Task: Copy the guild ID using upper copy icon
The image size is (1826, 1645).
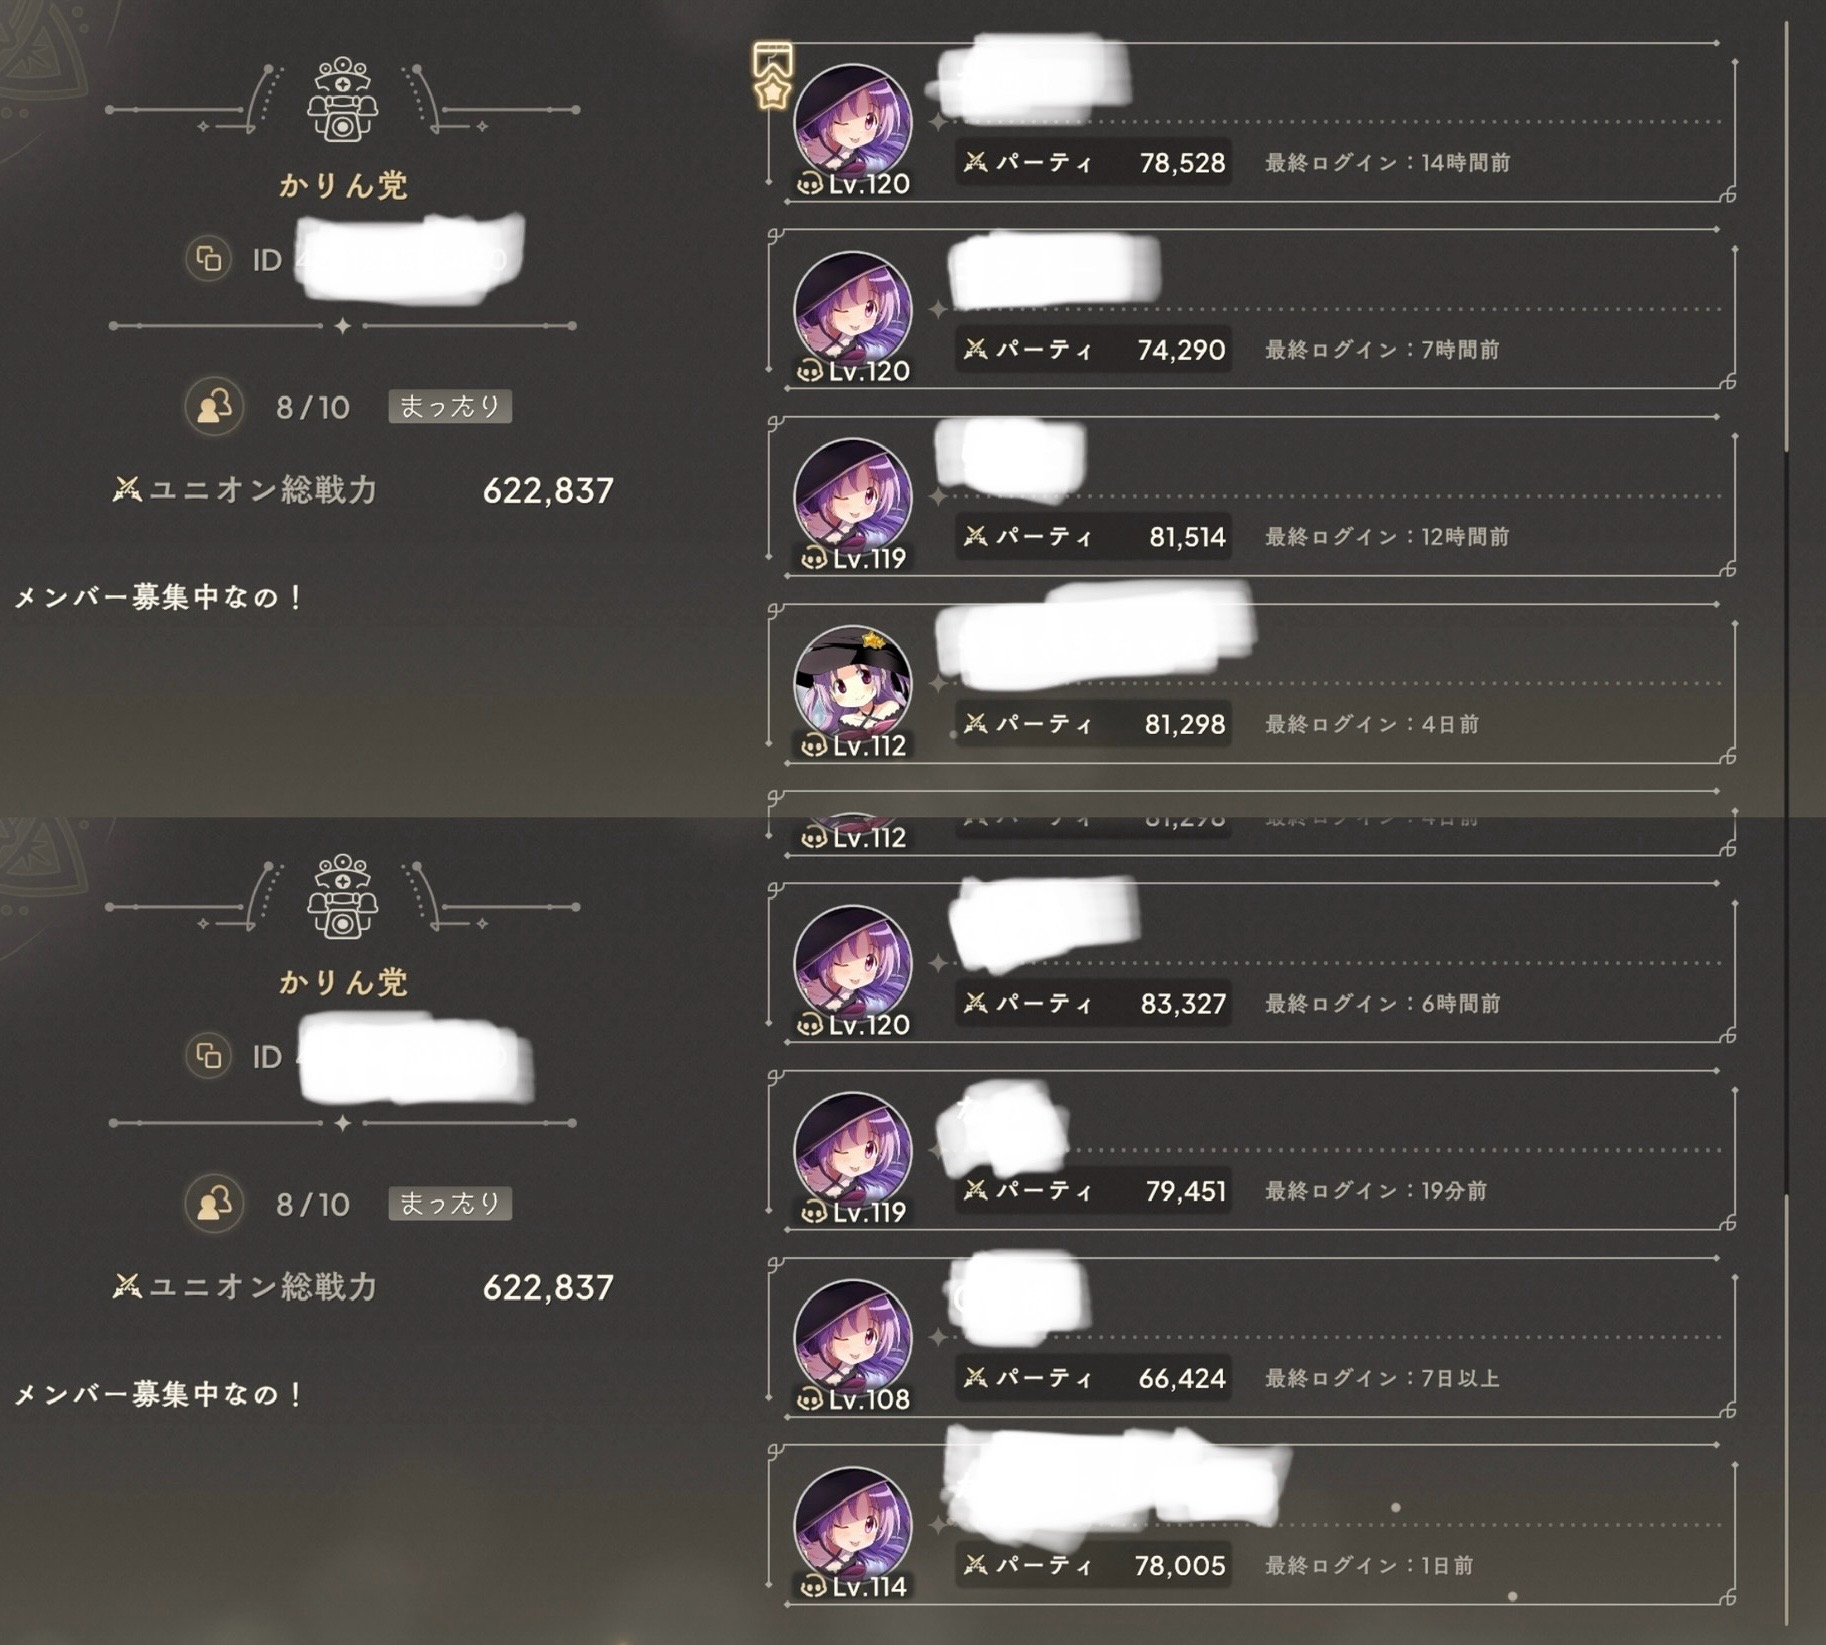Action: (209, 259)
